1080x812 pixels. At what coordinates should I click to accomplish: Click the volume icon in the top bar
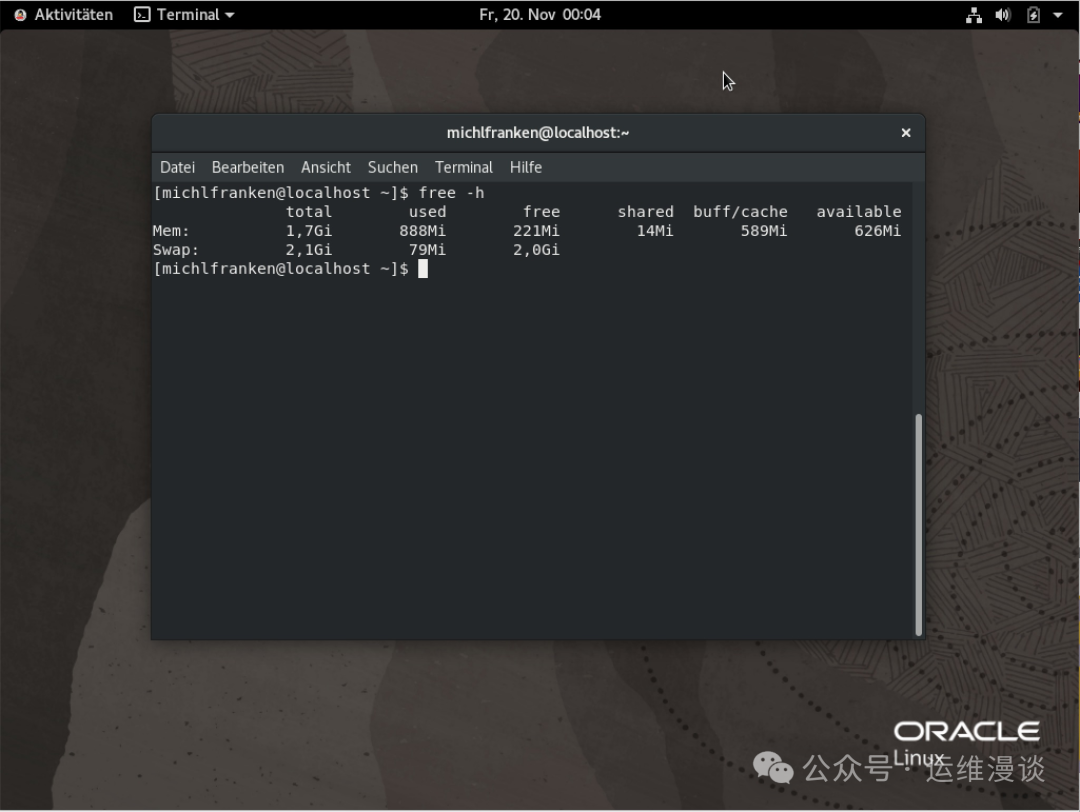point(1003,14)
